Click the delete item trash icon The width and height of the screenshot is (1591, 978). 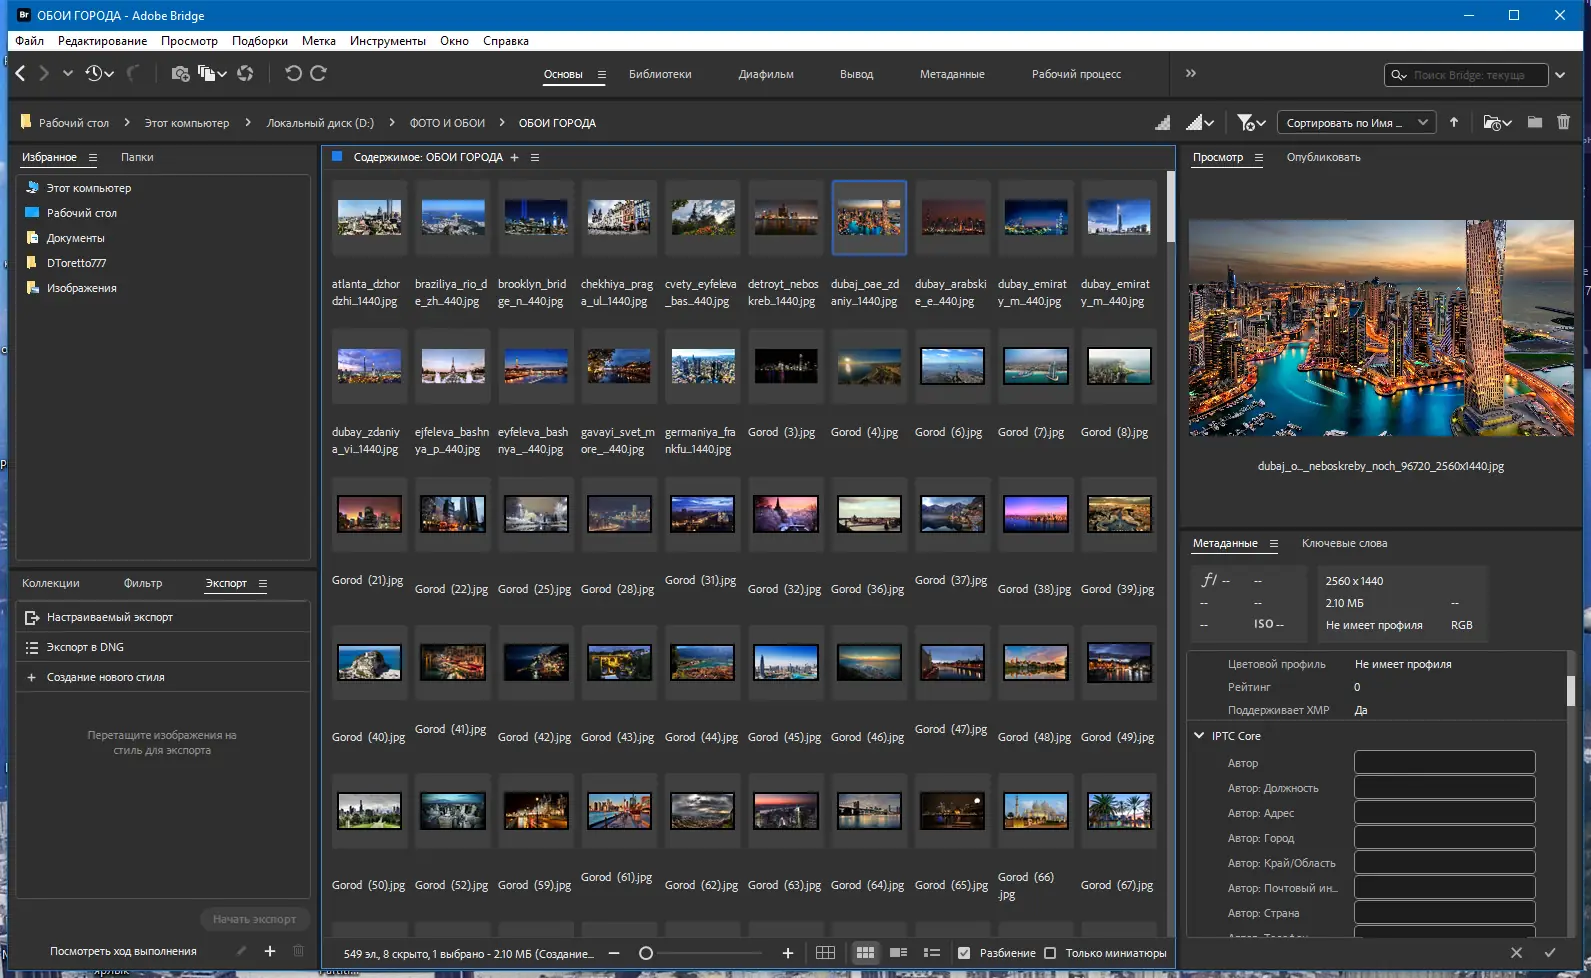pyautogui.click(x=1563, y=122)
